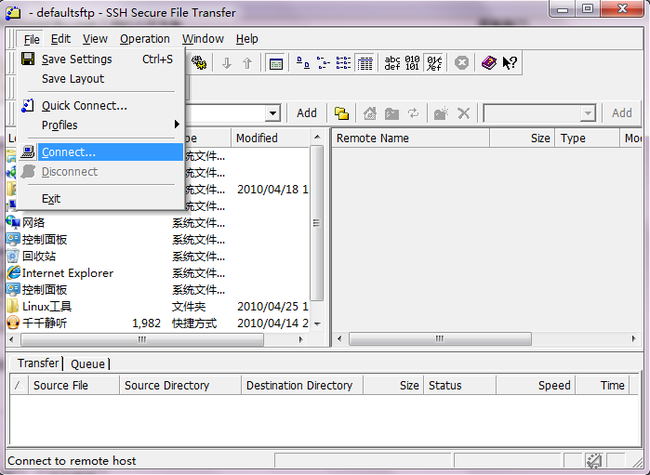Click scroll-down arrow in local pane

tap(317, 324)
